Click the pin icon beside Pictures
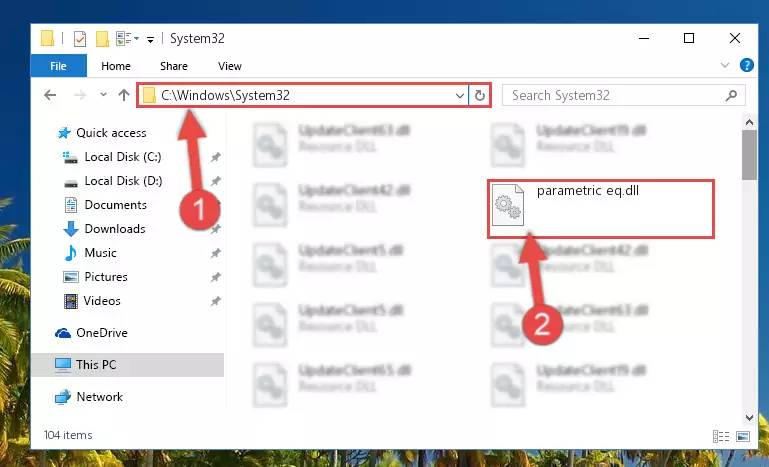769x467 pixels. pyautogui.click(x=215, y=277)
